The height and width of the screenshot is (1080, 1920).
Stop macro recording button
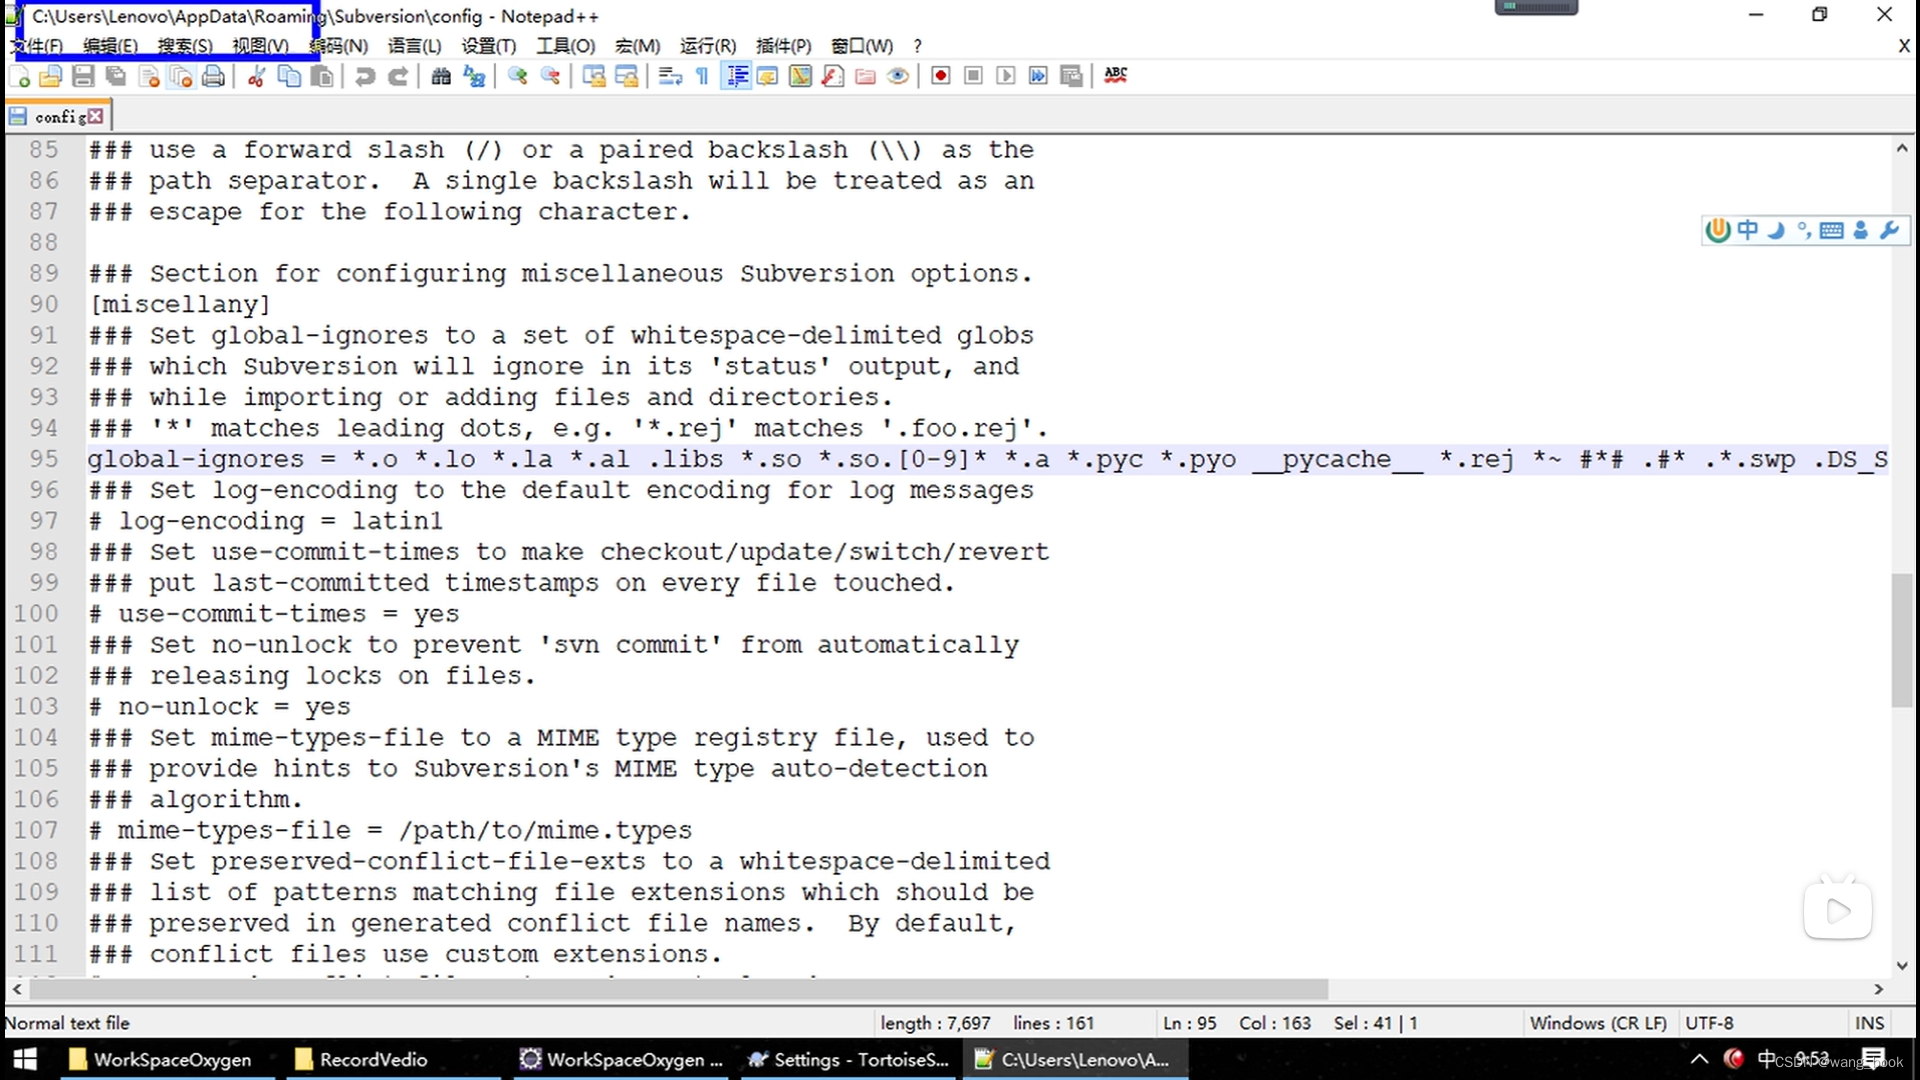click(973, 76)
